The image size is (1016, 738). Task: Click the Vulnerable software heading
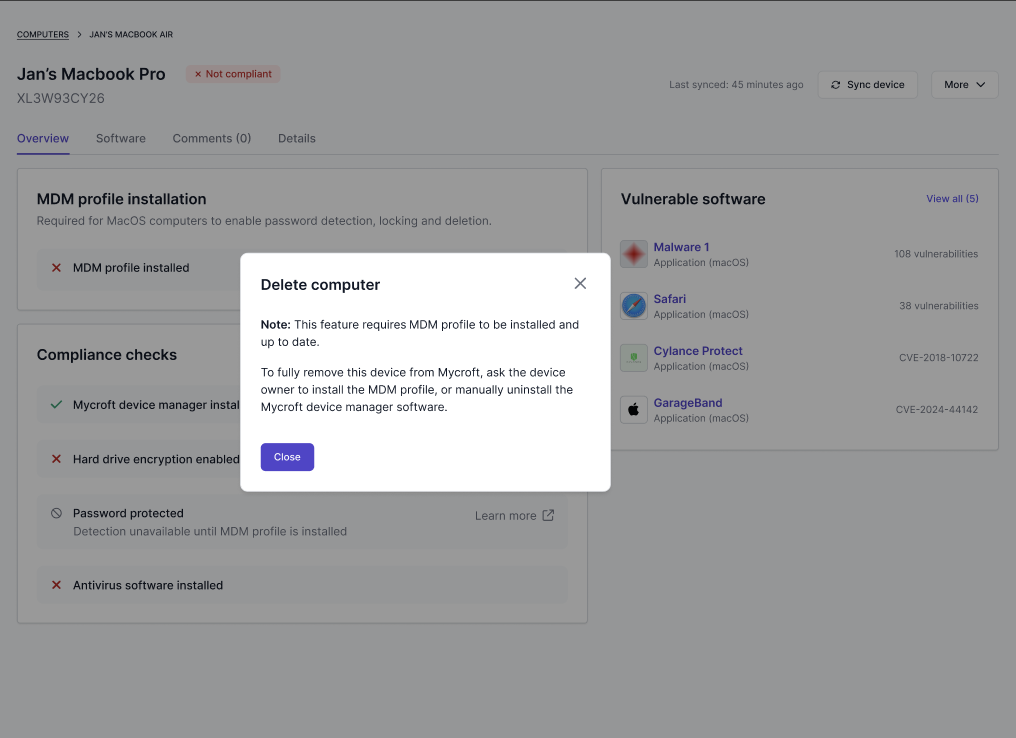[693, 199]
